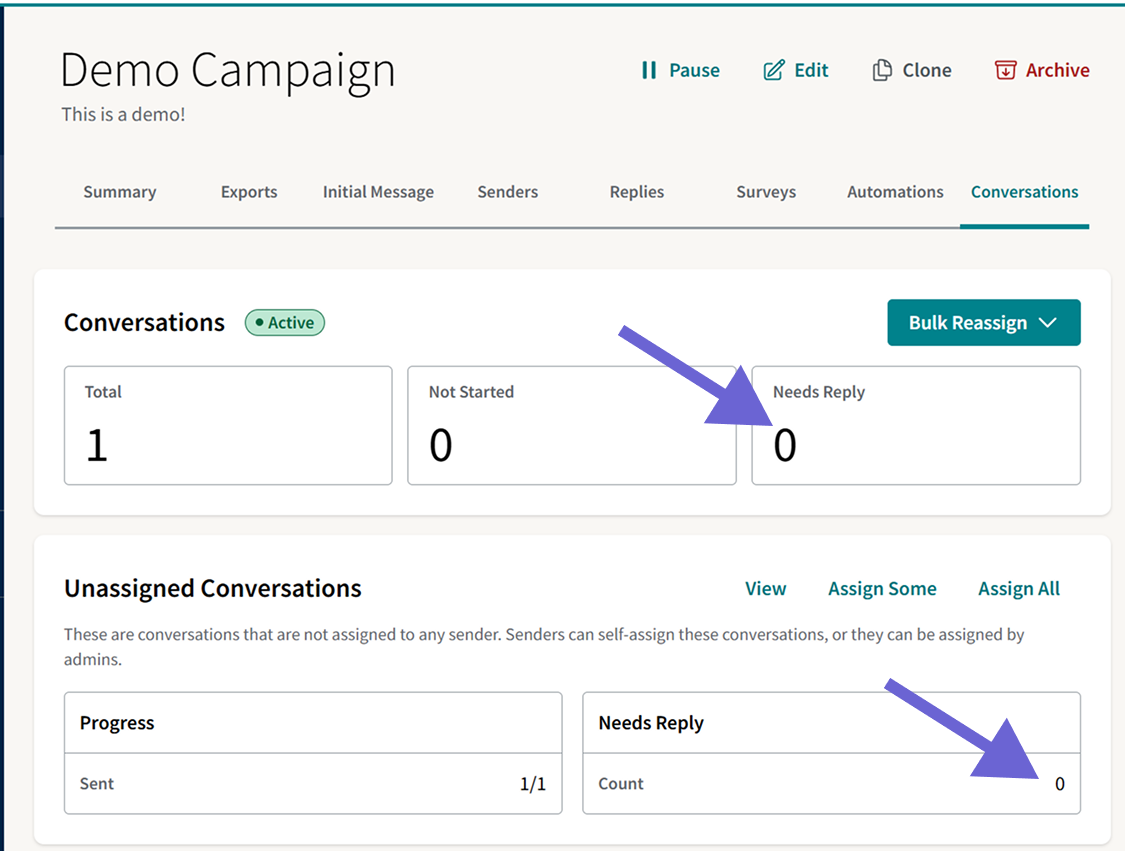The image size is (1125, 851).
Task: Select the Conversations tab
Action: [1025, 192]
